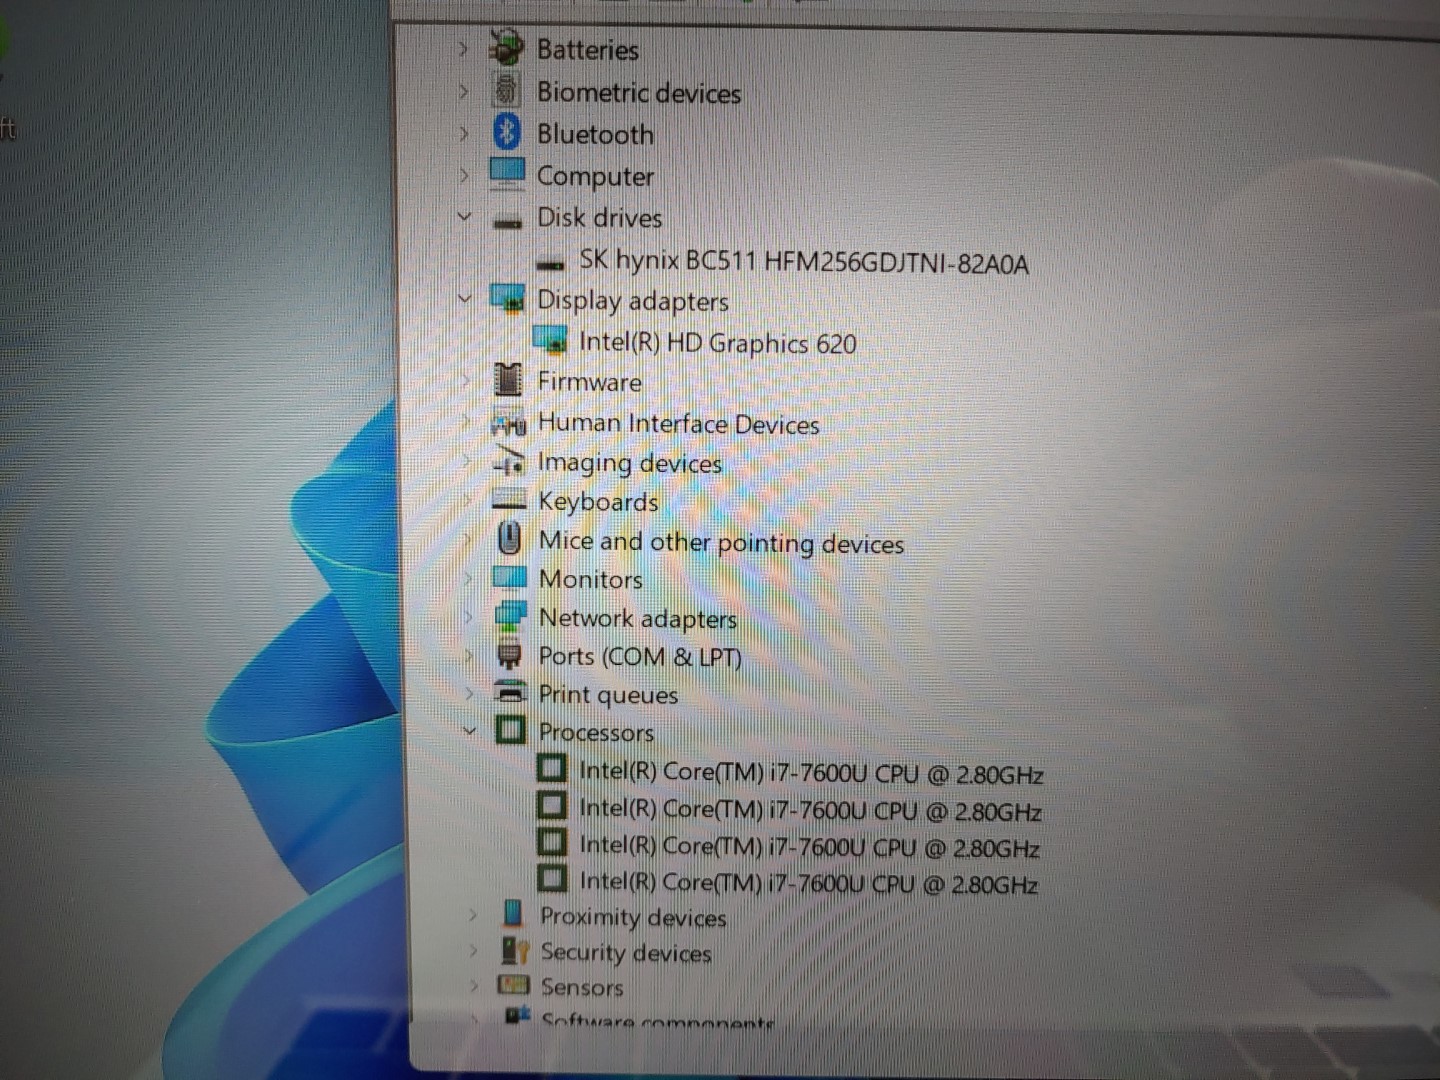Image resolution: width=1440 pixels, height=1080 pixels.
Task: Click the Keyboards category icon
Action: coord(510,500)
